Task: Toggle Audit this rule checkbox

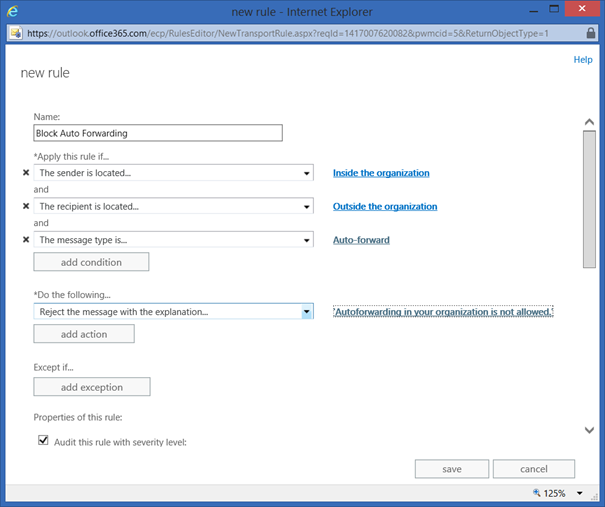Action: tap(43, 440)
